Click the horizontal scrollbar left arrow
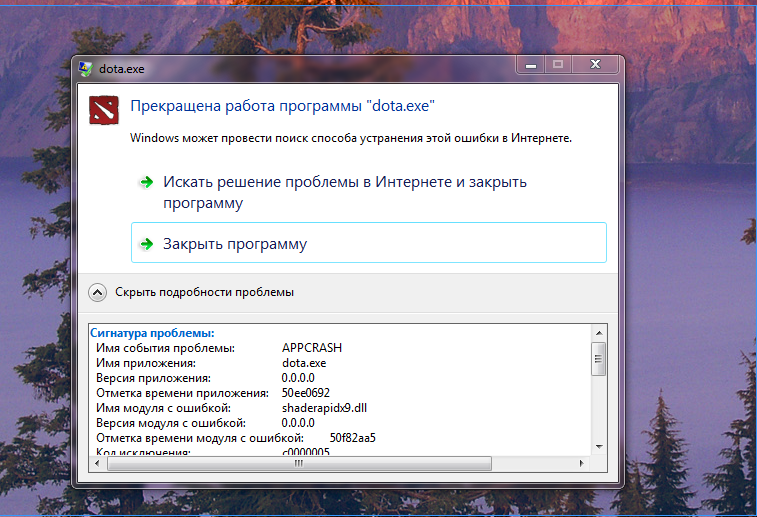This screenshot has width=757, height=517. tap(97, 463)
